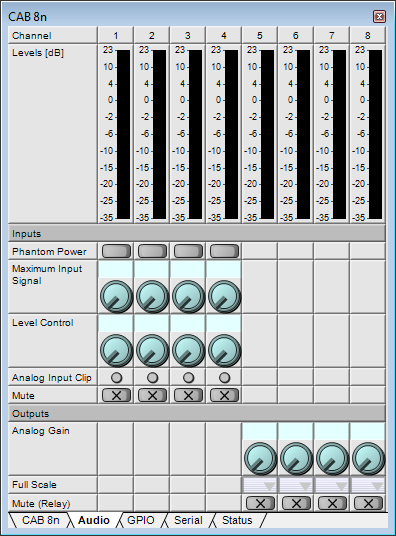Click Analog Gain value field channel 5
Viewport: 396px width, 536px height.
[x=260, y=431]
